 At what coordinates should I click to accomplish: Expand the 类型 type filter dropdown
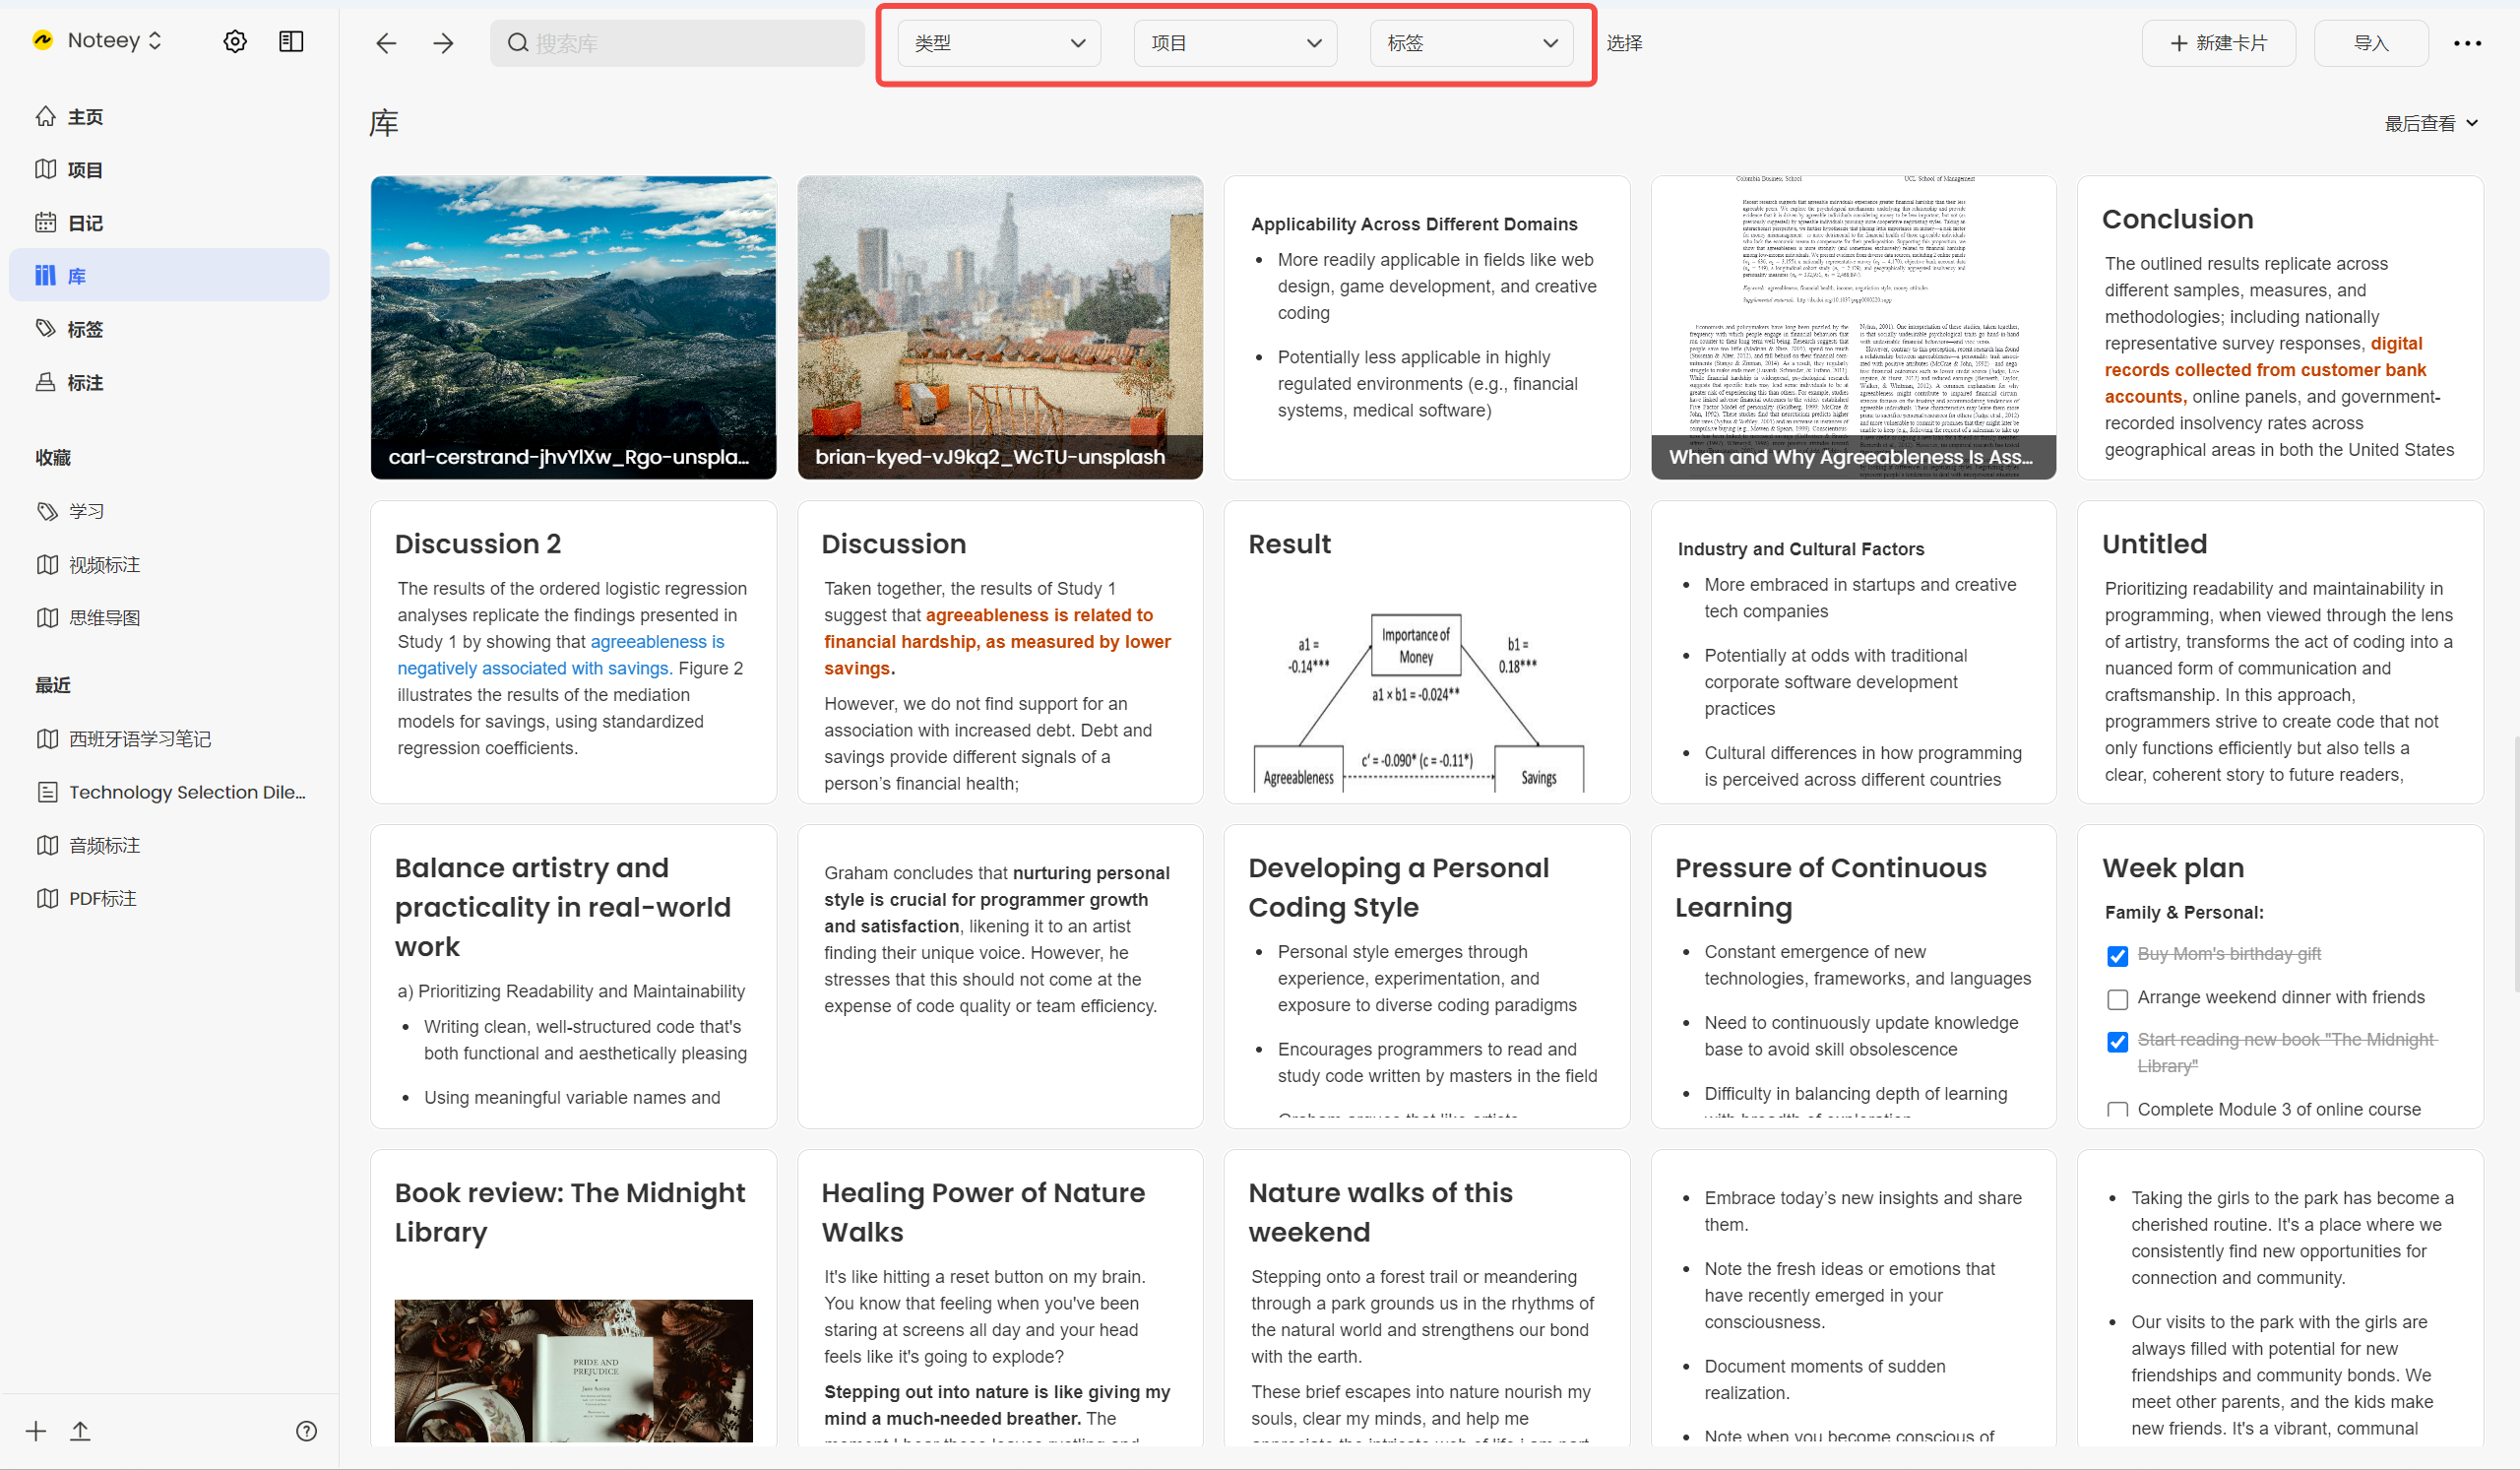pyautogui.click(x=999, y=43)
